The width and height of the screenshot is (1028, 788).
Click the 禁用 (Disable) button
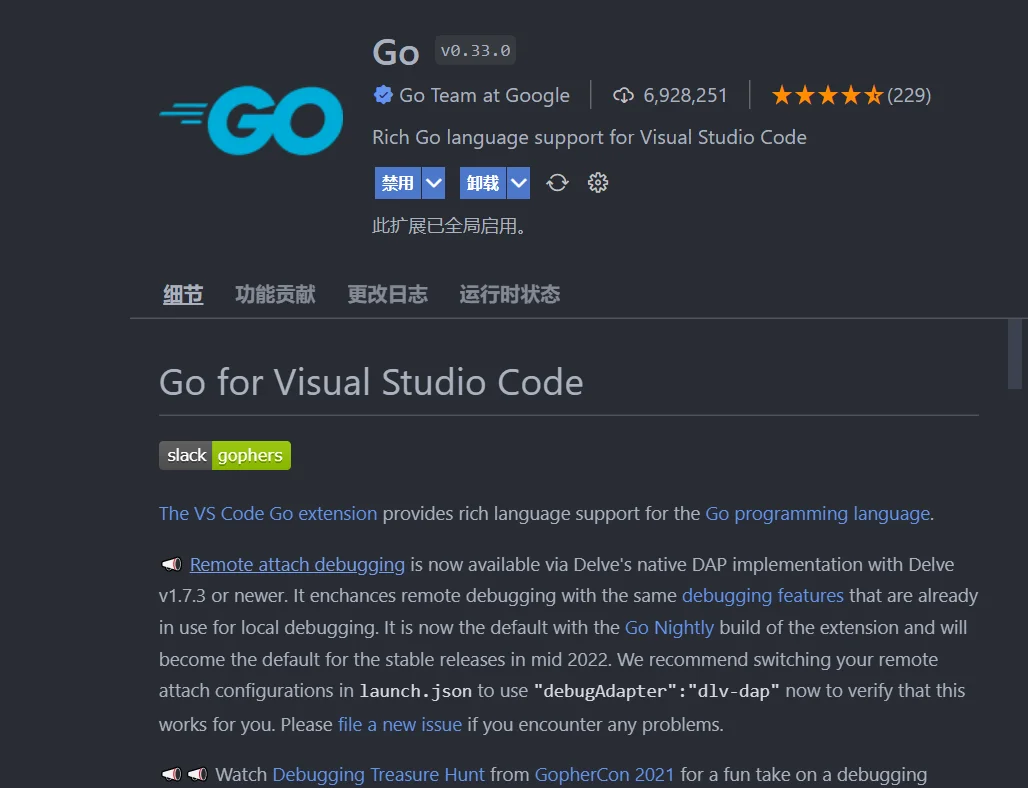click(x=397, y=183)
